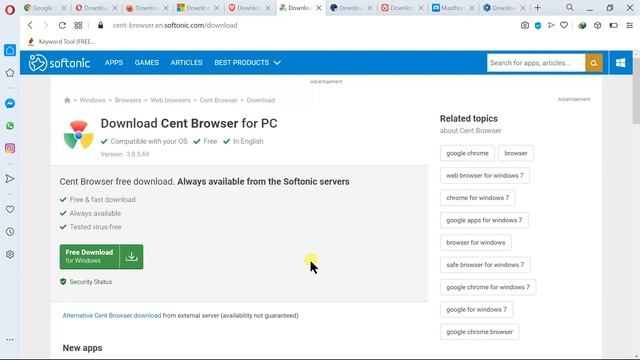Viewport: 640px width, 360px height.
Task: Click the address bar URL
Action: pyautogui.click(x=175, y=25)
